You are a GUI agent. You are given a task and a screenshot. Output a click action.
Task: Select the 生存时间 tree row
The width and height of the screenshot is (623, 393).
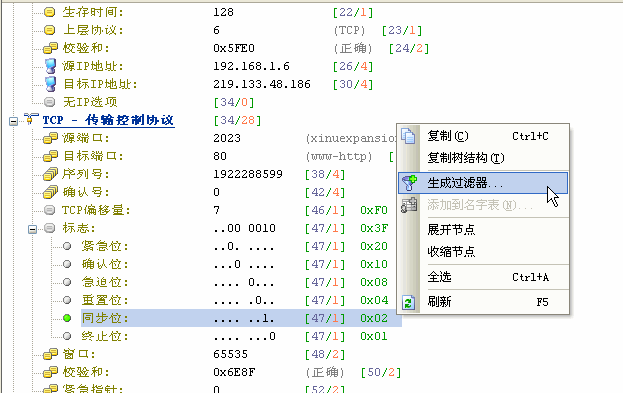coord(93,12)
